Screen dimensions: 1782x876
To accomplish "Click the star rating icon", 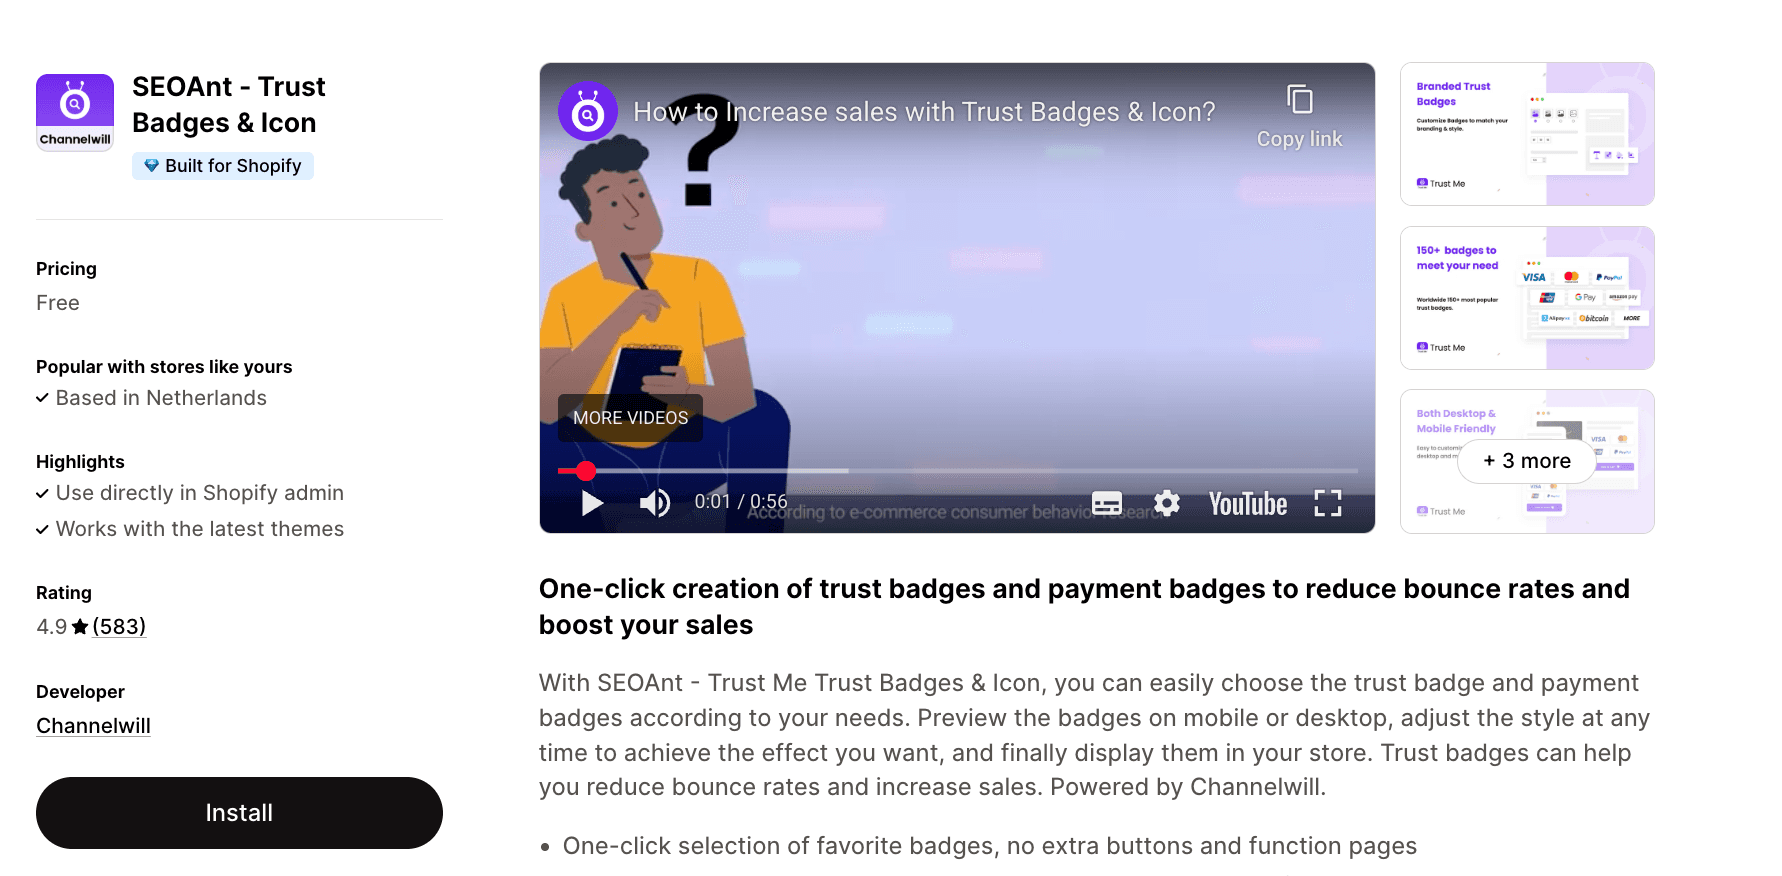I will tap(79, 626).
